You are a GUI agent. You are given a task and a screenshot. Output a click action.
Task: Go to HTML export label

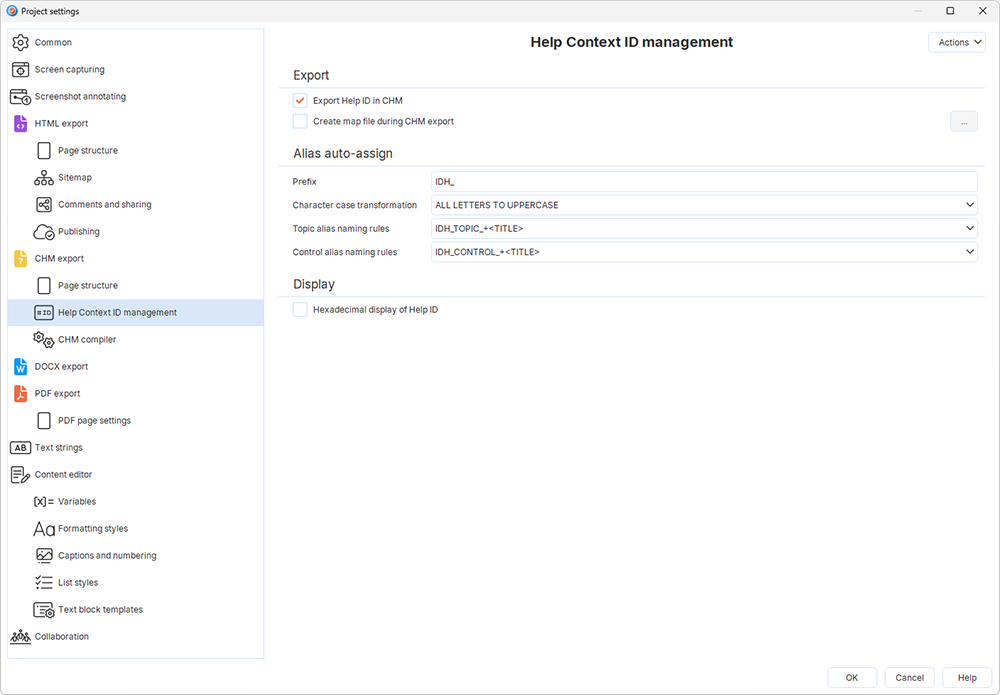point(61,124)
